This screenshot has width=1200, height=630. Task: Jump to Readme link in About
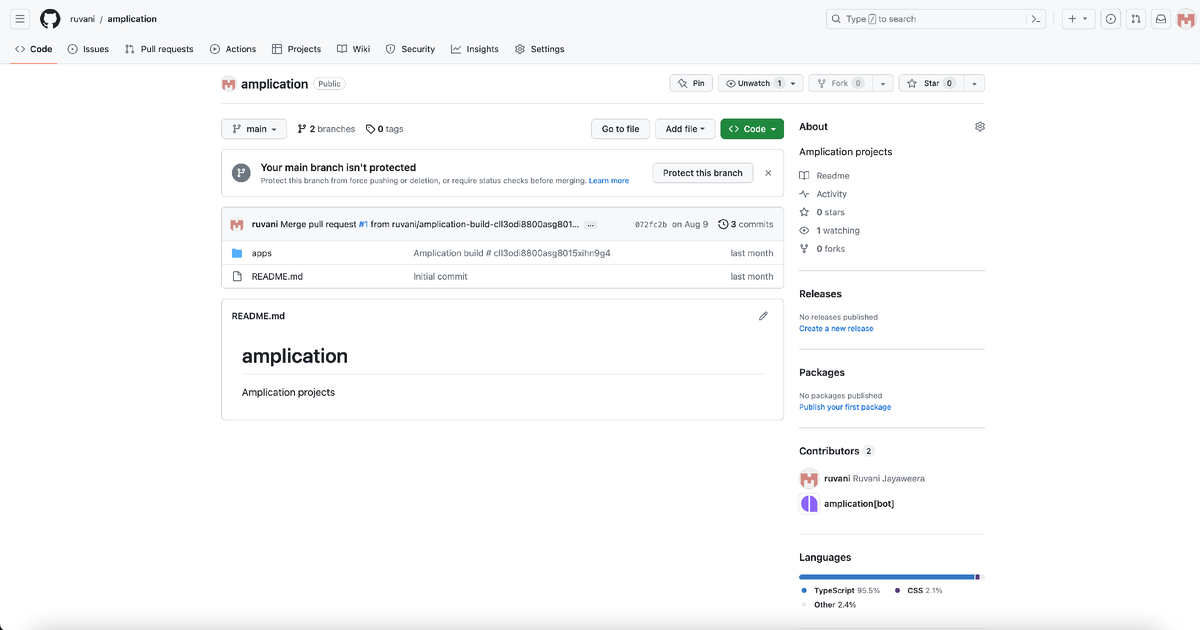pos(825,176)
